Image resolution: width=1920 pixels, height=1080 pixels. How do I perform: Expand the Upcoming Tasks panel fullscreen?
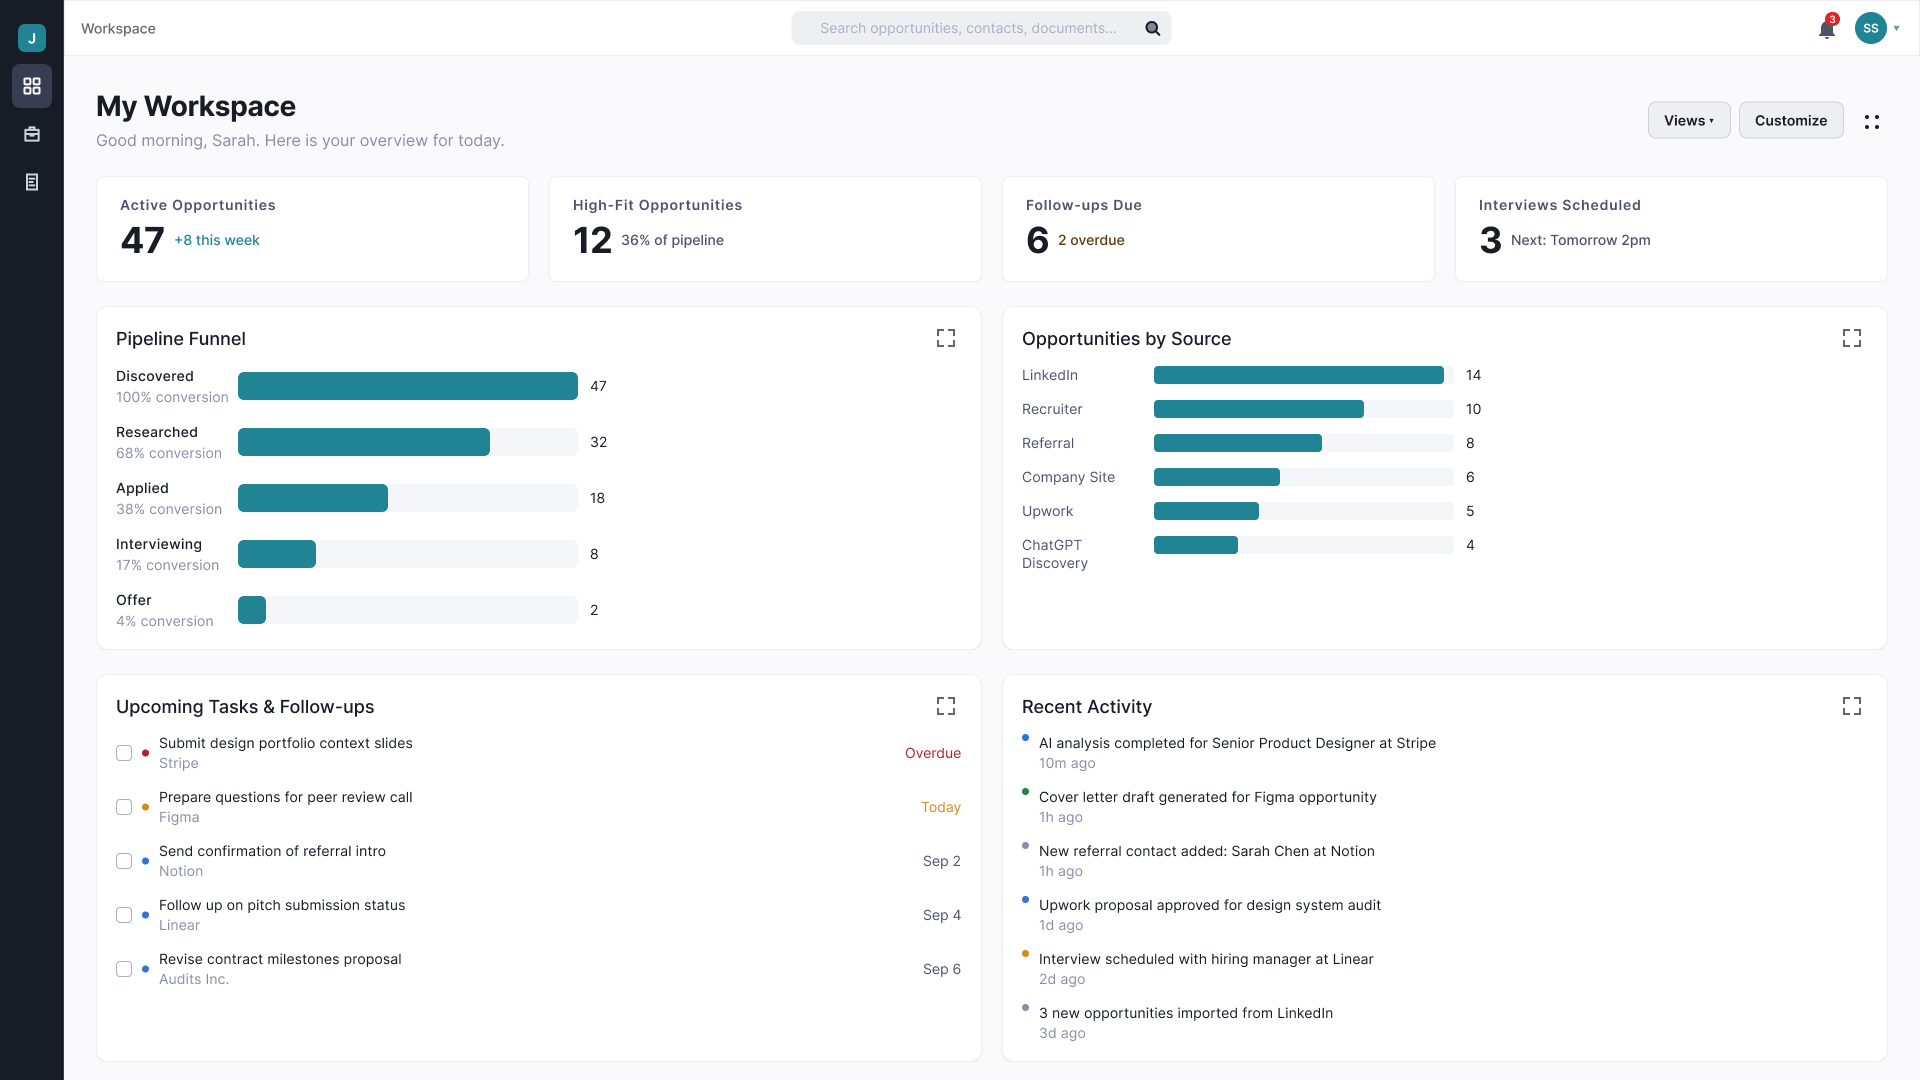tap(946, 706)
